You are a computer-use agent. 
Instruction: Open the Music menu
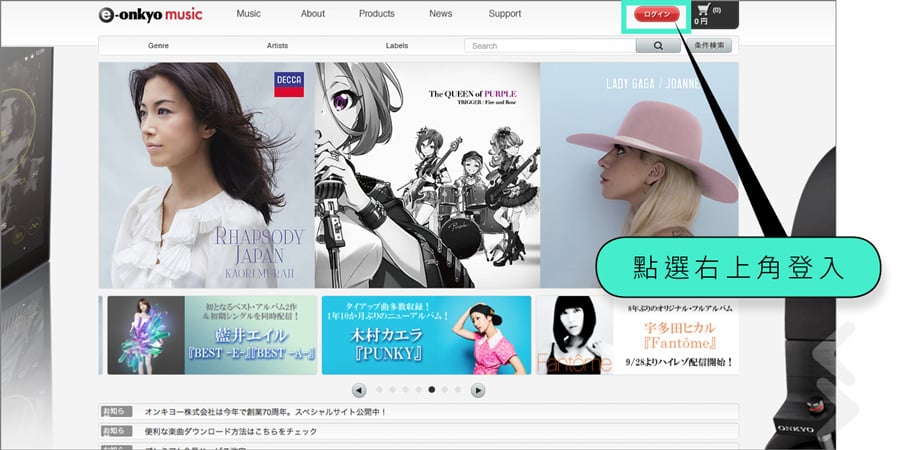click(x=248, y=13)
